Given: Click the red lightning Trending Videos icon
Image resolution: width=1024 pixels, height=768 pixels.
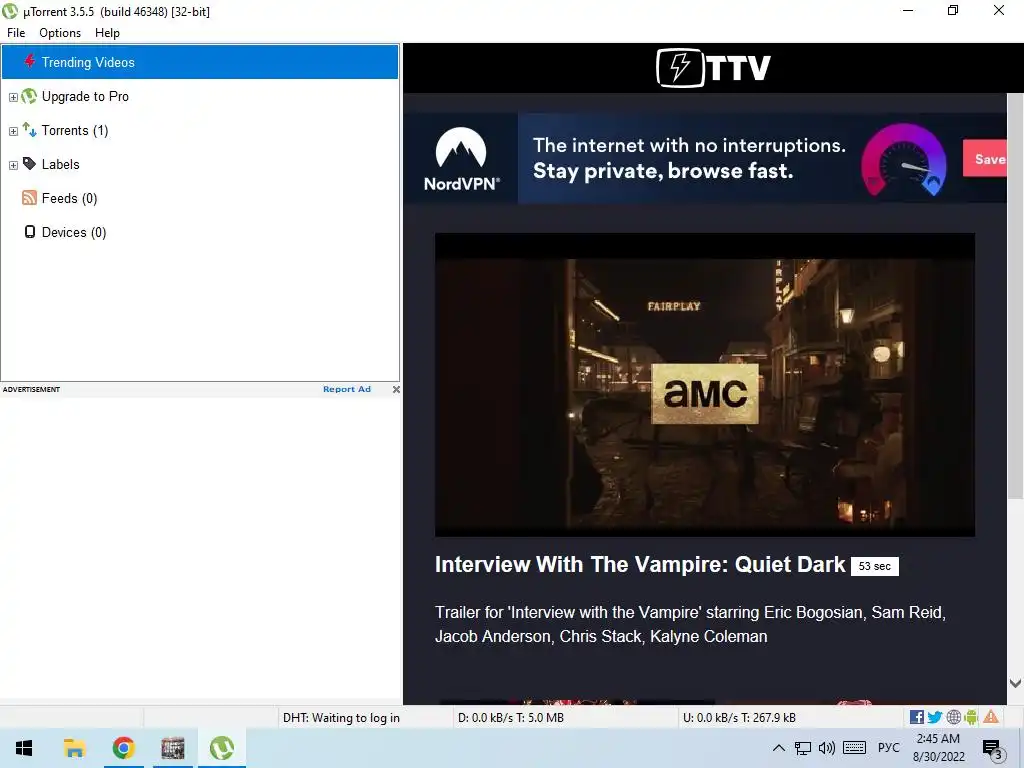Looking at the screenshot, I should click(x=29, y=61).
